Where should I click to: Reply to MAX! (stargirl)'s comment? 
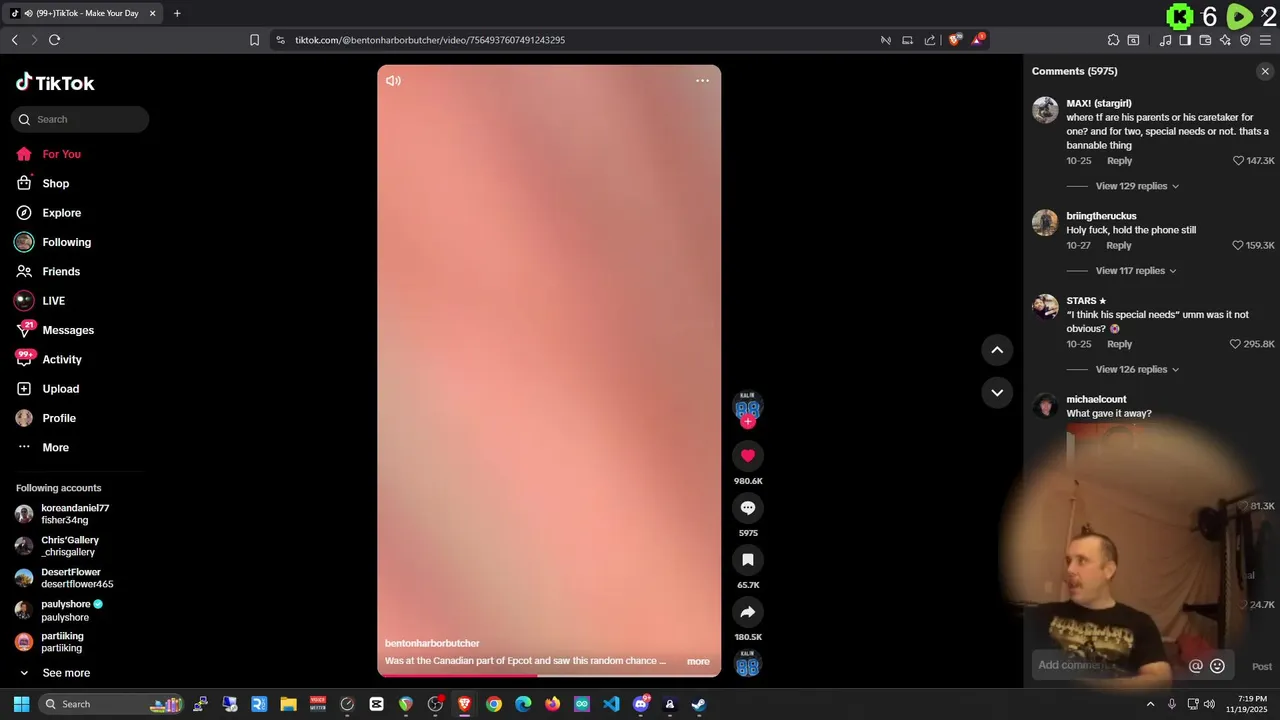[x=1119, y=161]
